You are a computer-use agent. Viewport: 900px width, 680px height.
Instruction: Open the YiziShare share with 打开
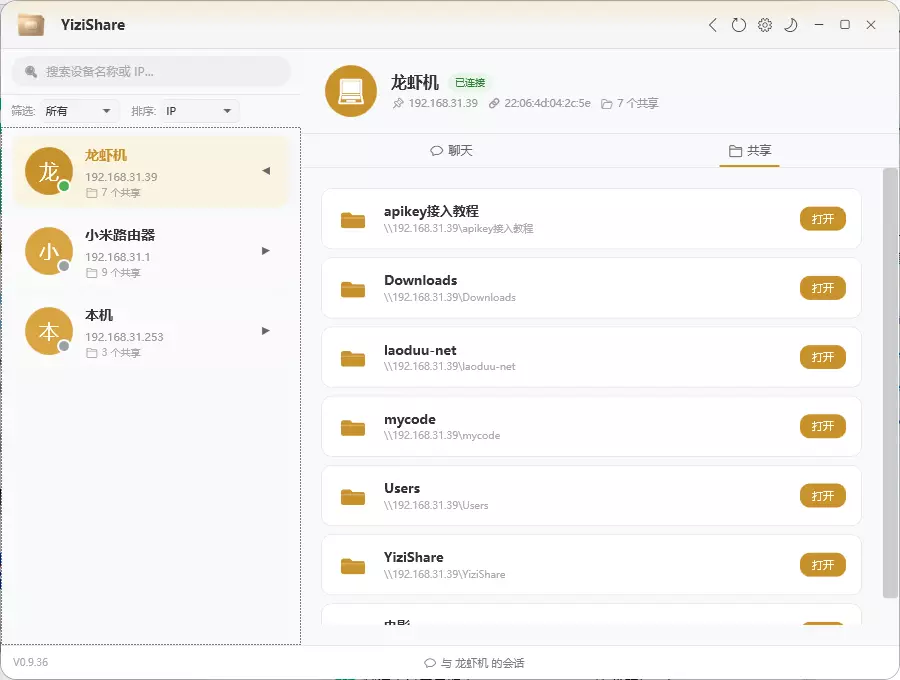click(823, 565)
